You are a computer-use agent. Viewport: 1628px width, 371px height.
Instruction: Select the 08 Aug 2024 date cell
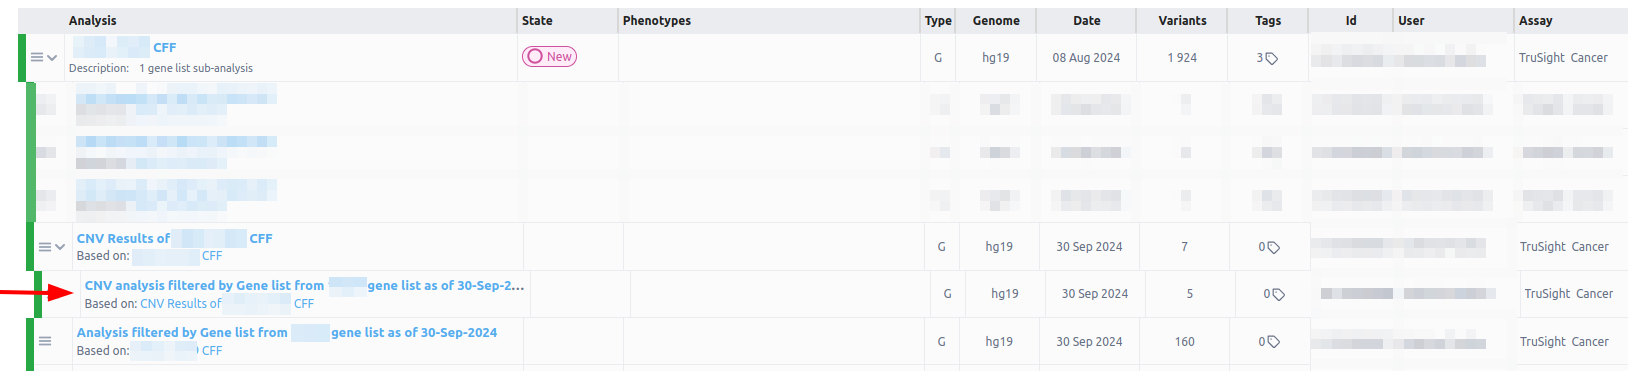point(1086,58)
